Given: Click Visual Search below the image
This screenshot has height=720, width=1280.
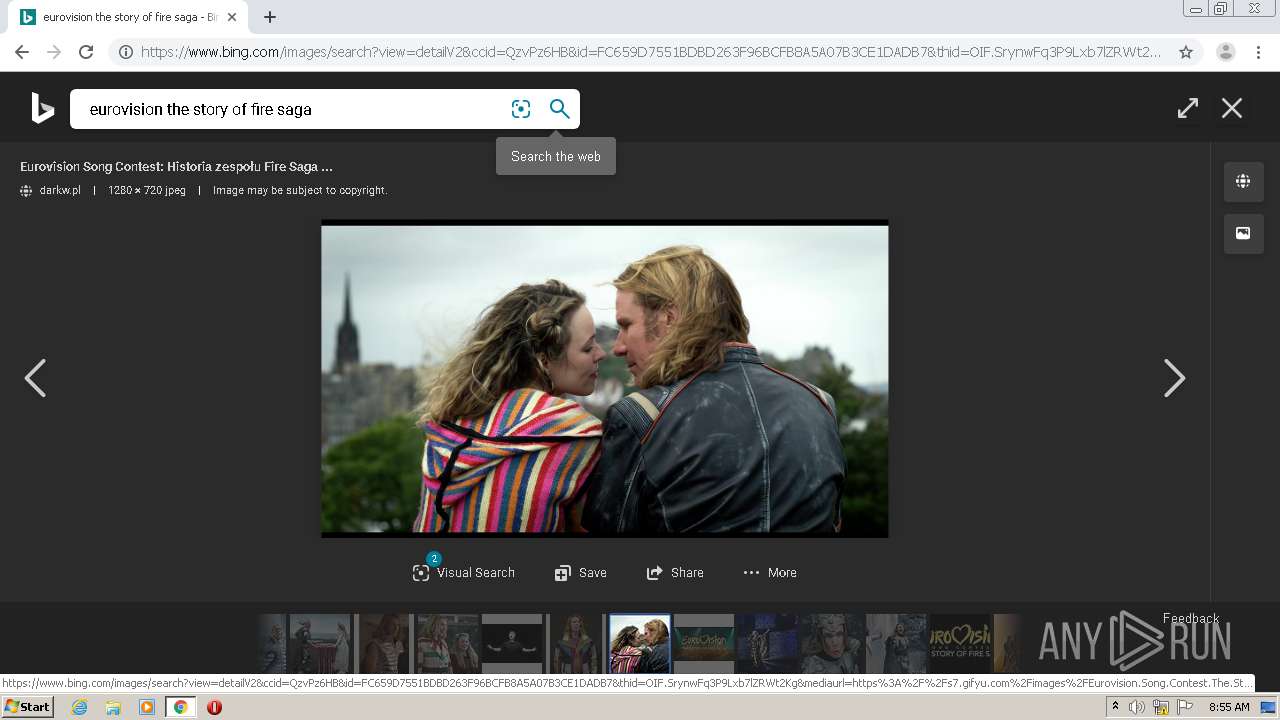Looking at the screenshot, I should [x=464, y=573].
